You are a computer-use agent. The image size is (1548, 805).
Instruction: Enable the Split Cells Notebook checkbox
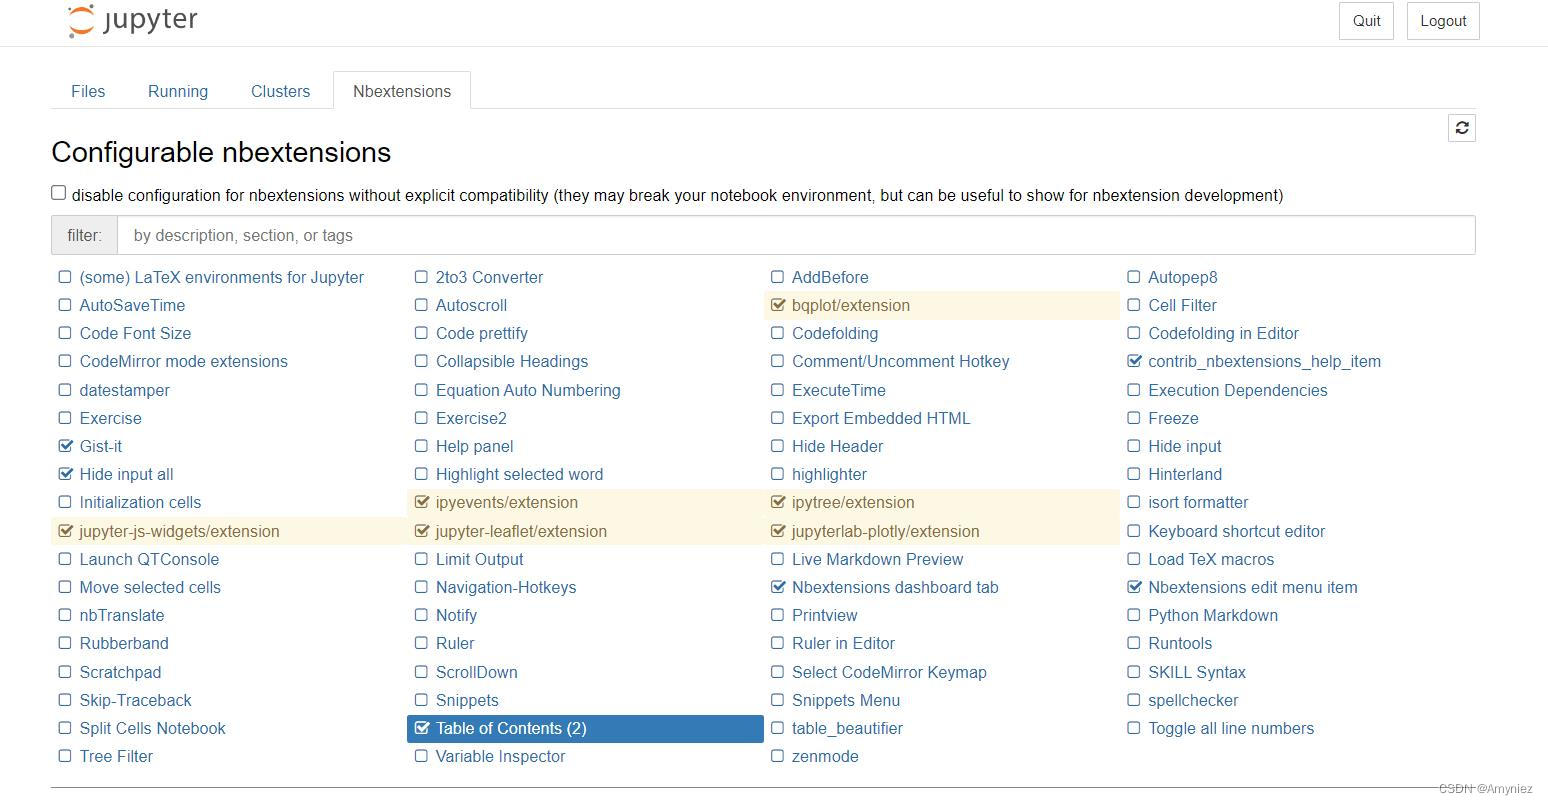click(x=65, y=728)
